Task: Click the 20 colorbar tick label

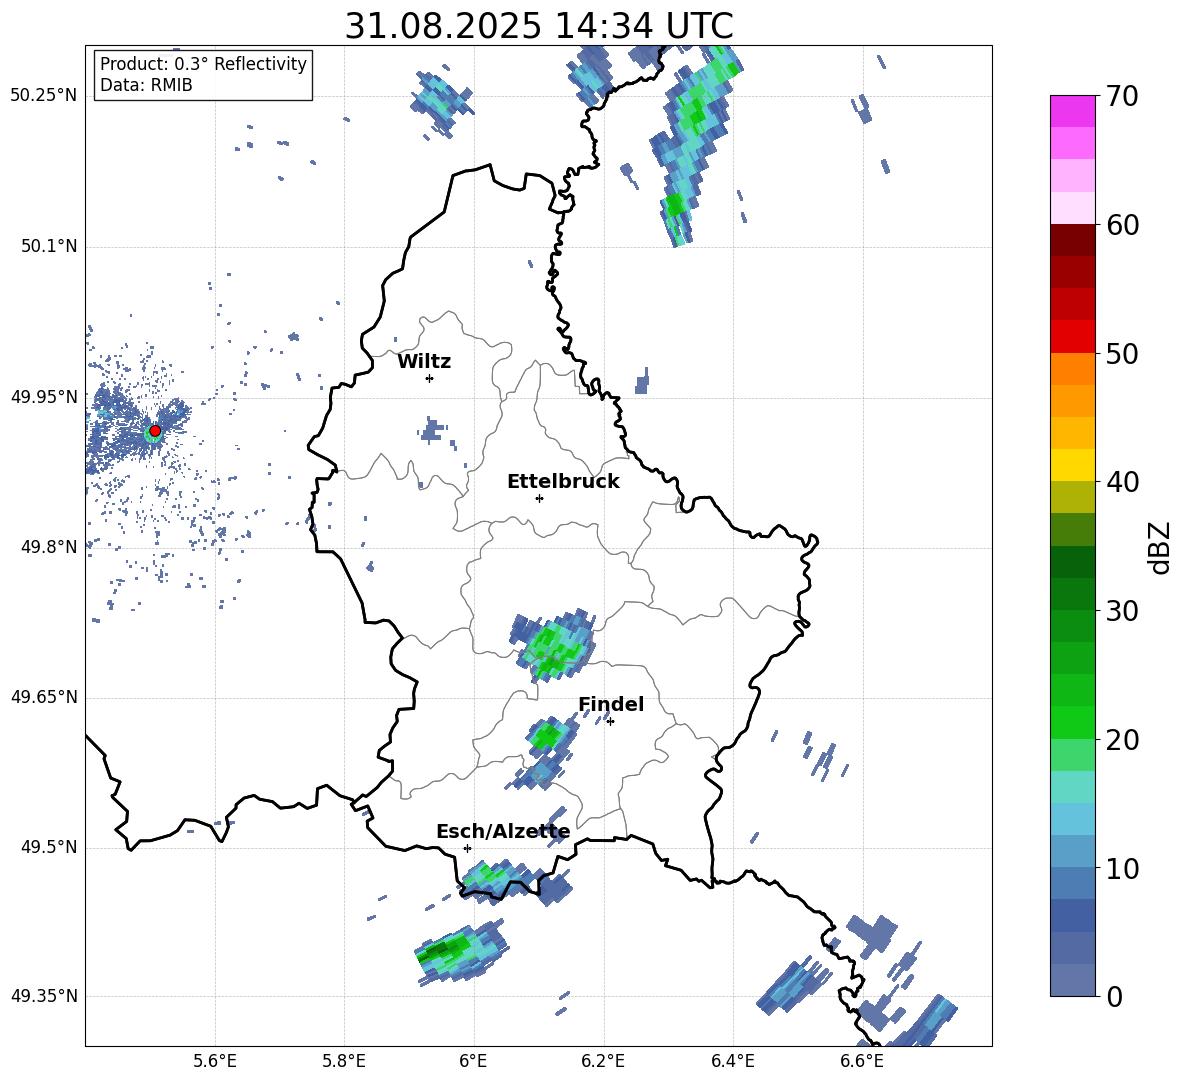Action: [1122, 740]
